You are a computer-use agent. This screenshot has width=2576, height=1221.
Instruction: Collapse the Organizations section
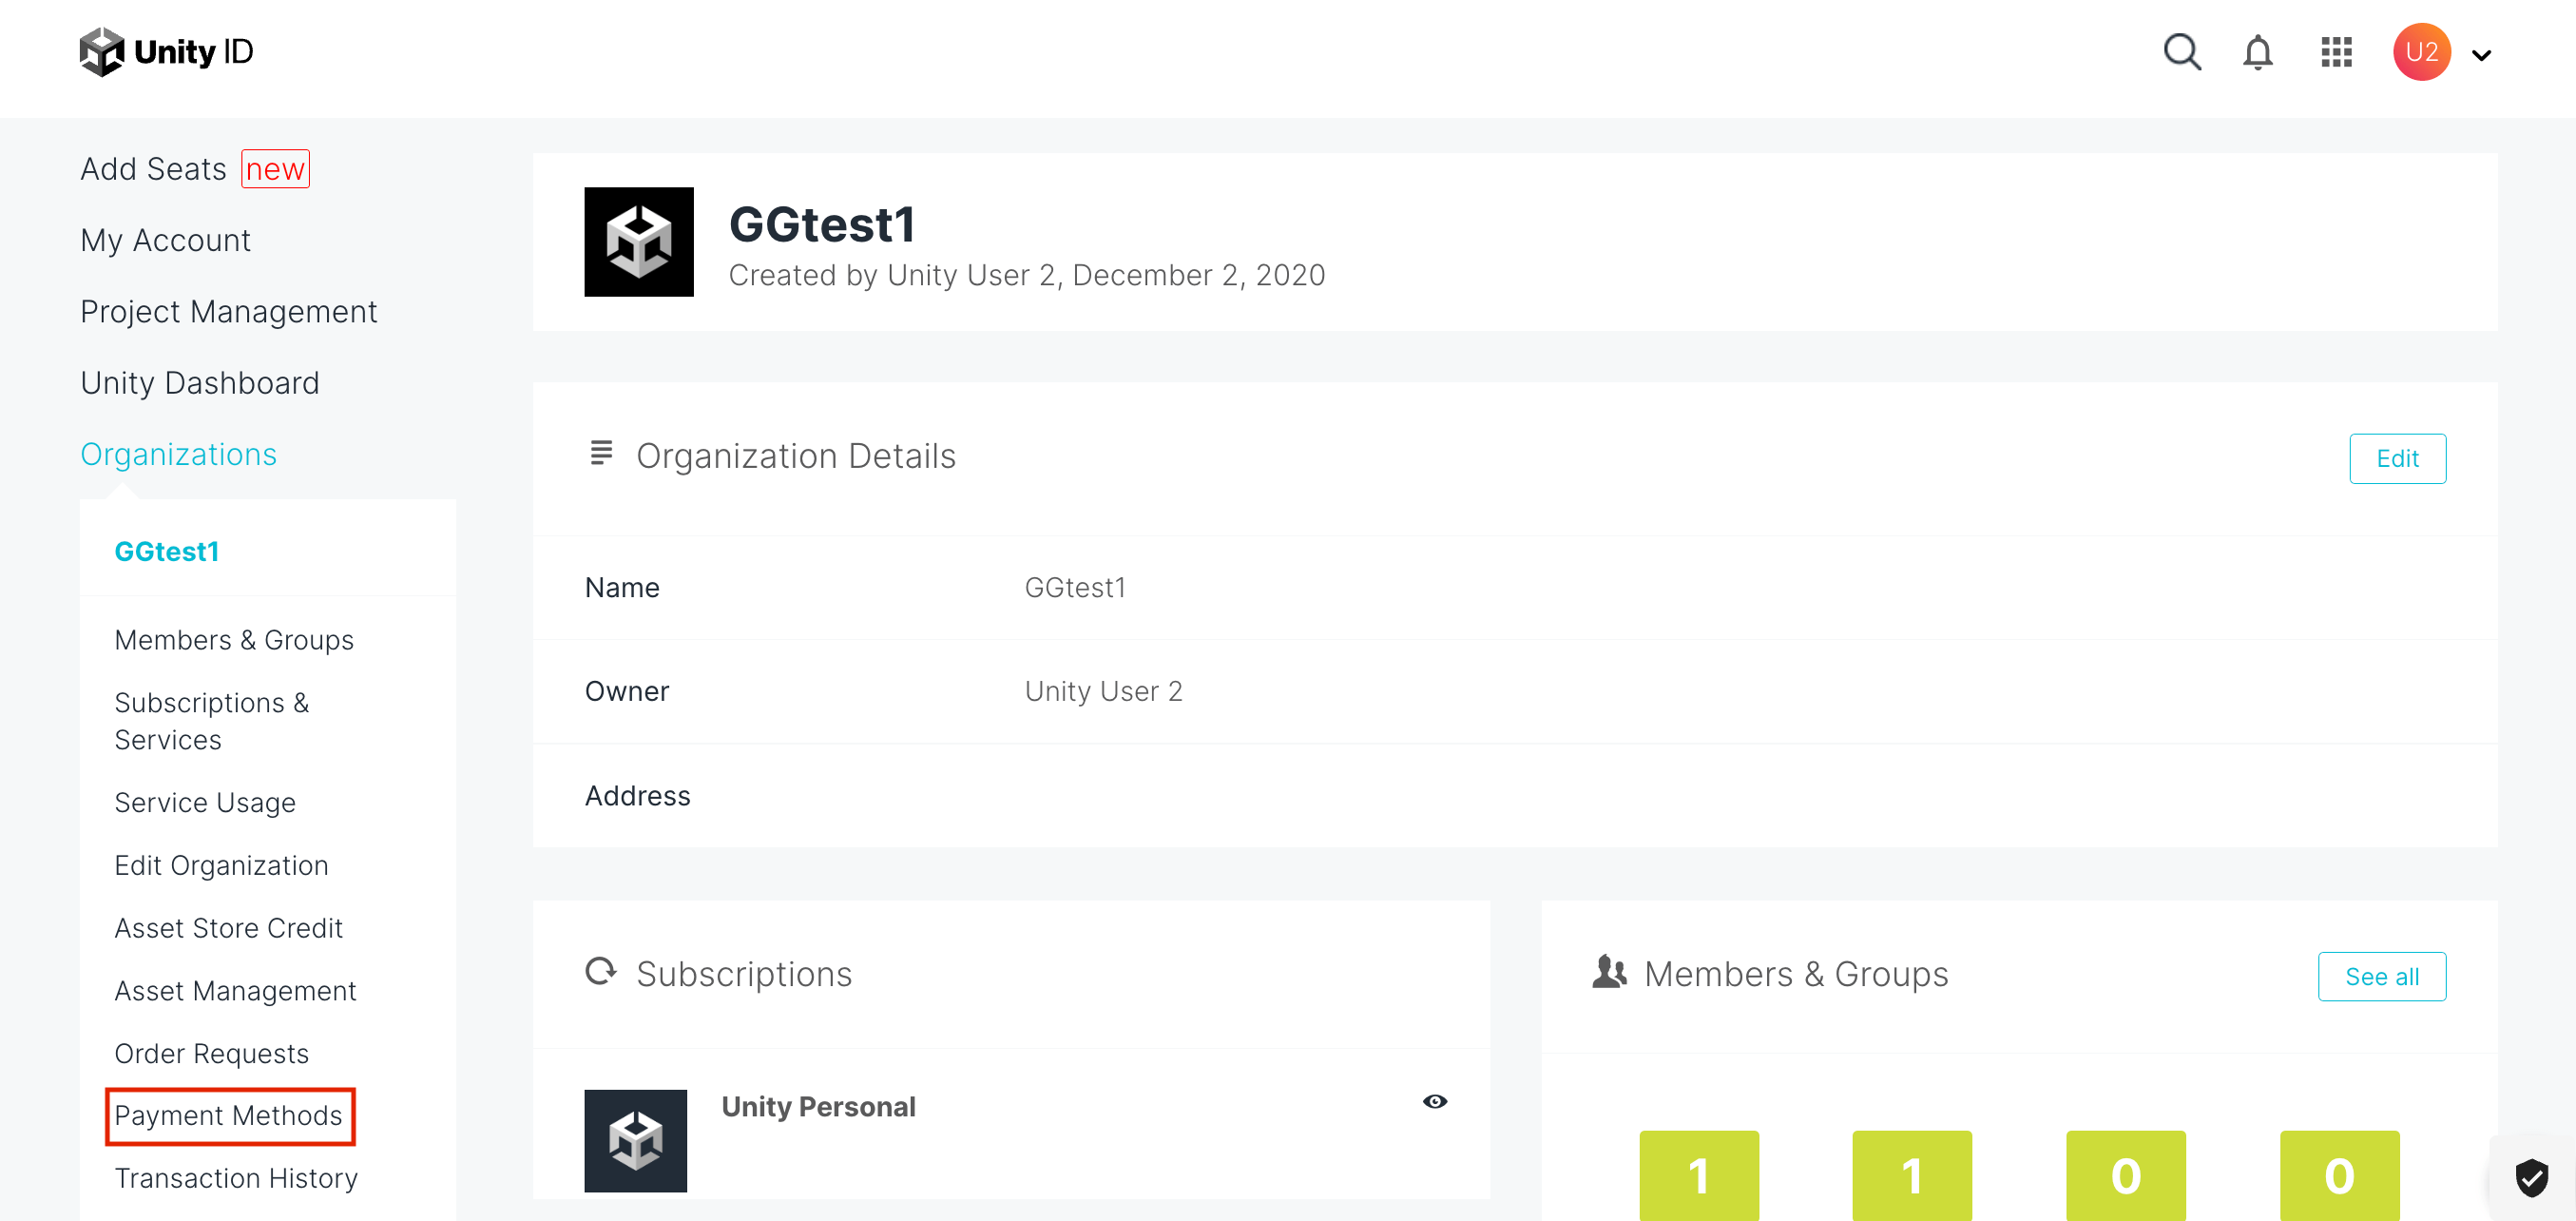pos(178,454)
